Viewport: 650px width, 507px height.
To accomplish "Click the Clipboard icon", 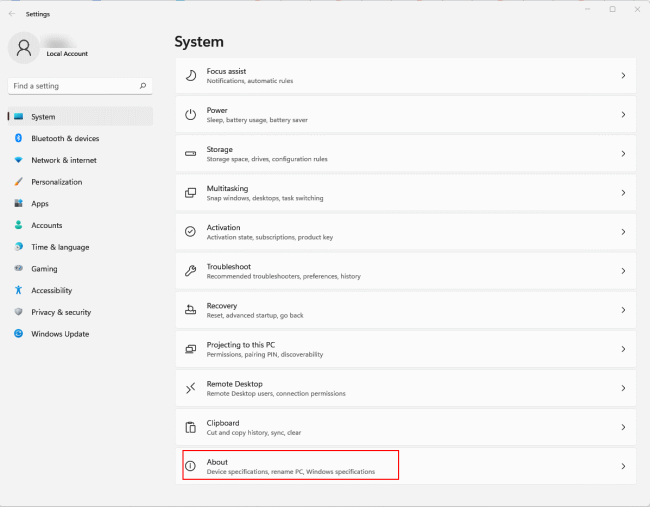I will [x=191, y=427].
